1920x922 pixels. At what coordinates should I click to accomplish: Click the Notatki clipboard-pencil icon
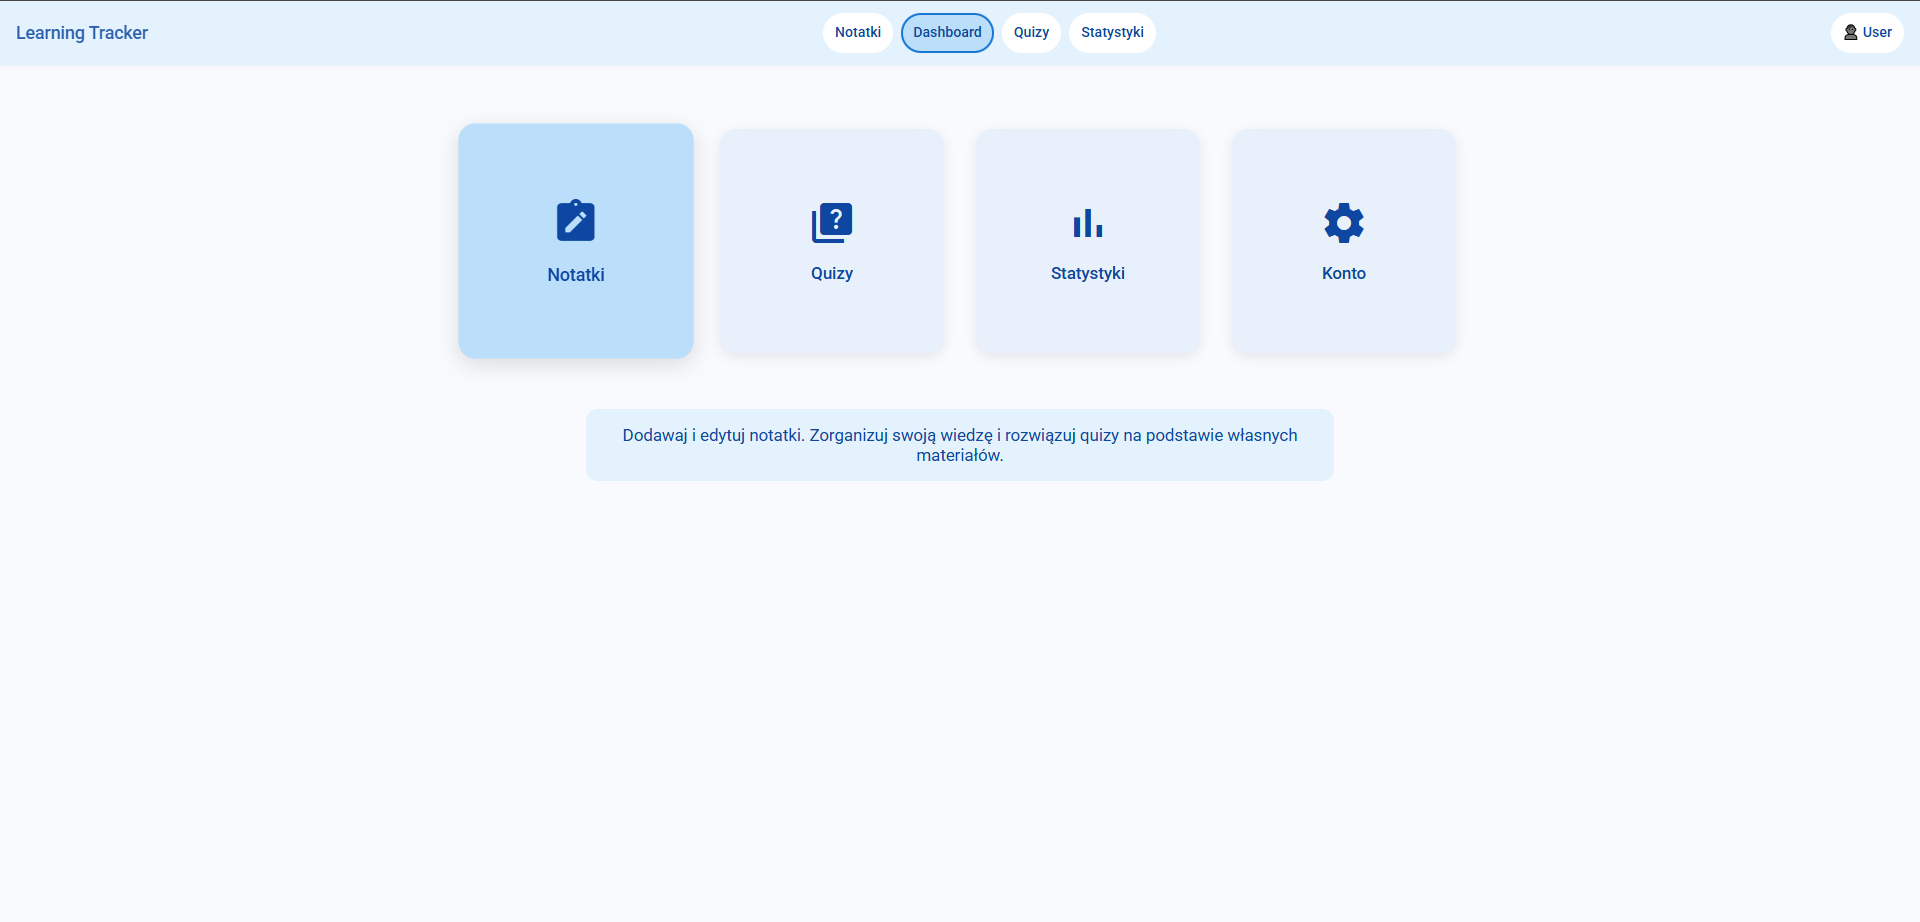tap(575, 221)
